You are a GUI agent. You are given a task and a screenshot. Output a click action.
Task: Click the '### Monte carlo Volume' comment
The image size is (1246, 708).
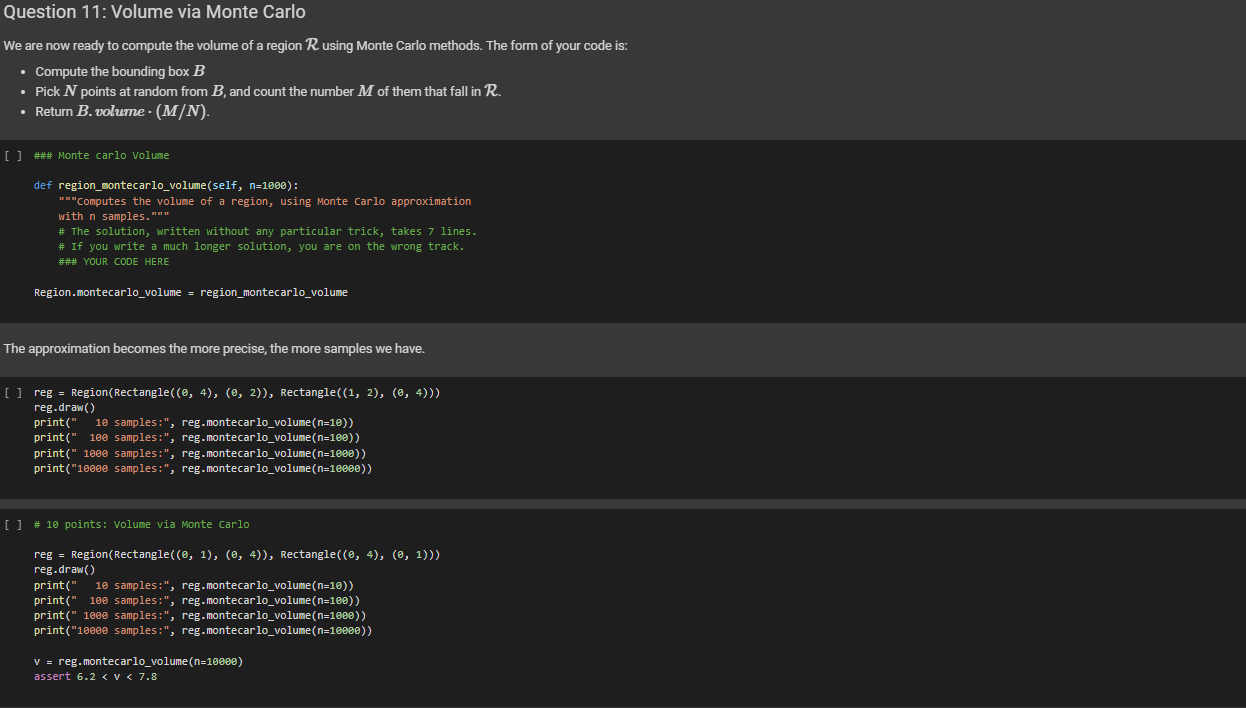click(x=102, y=155)
